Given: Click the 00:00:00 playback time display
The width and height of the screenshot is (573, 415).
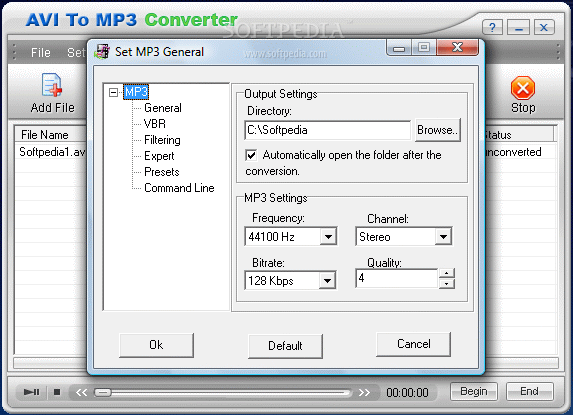Looking at the screenshot, I should tap(407, 392).
